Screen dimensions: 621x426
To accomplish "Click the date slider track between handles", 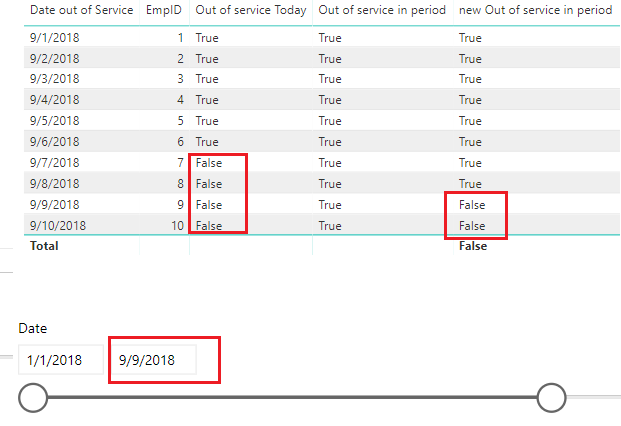I will pos(292,397).
